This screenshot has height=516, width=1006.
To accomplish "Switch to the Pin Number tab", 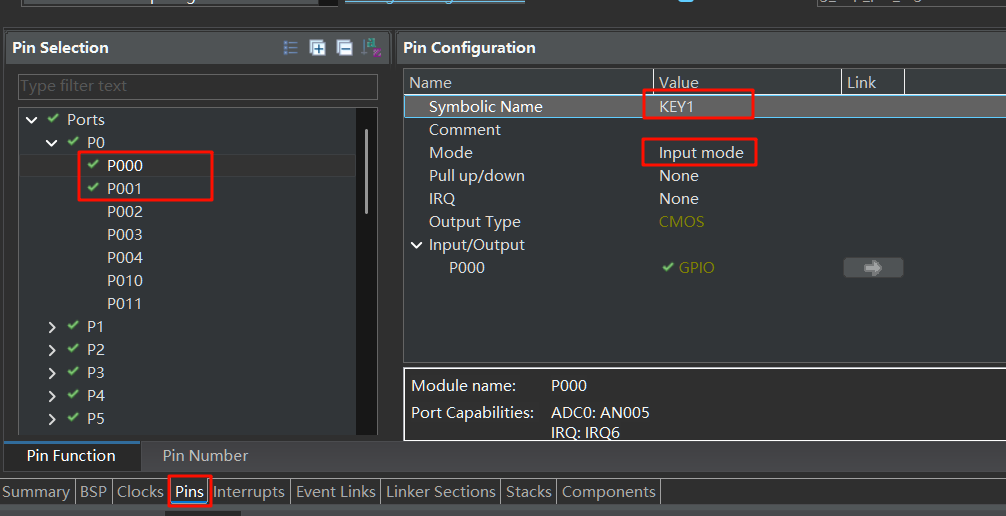I will coord(205,456).
